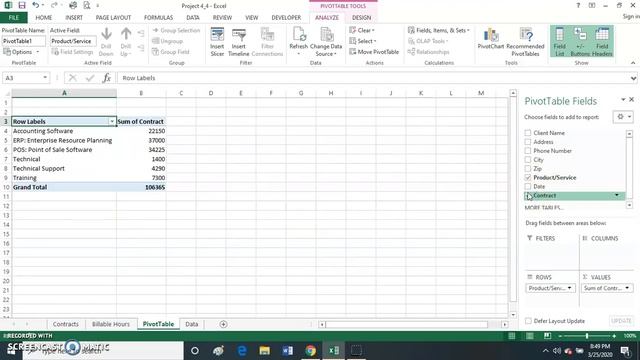Viewport: 640px width, 360px height.
Task: Select the Grand Total cell
Action: [x=64, y=187]
